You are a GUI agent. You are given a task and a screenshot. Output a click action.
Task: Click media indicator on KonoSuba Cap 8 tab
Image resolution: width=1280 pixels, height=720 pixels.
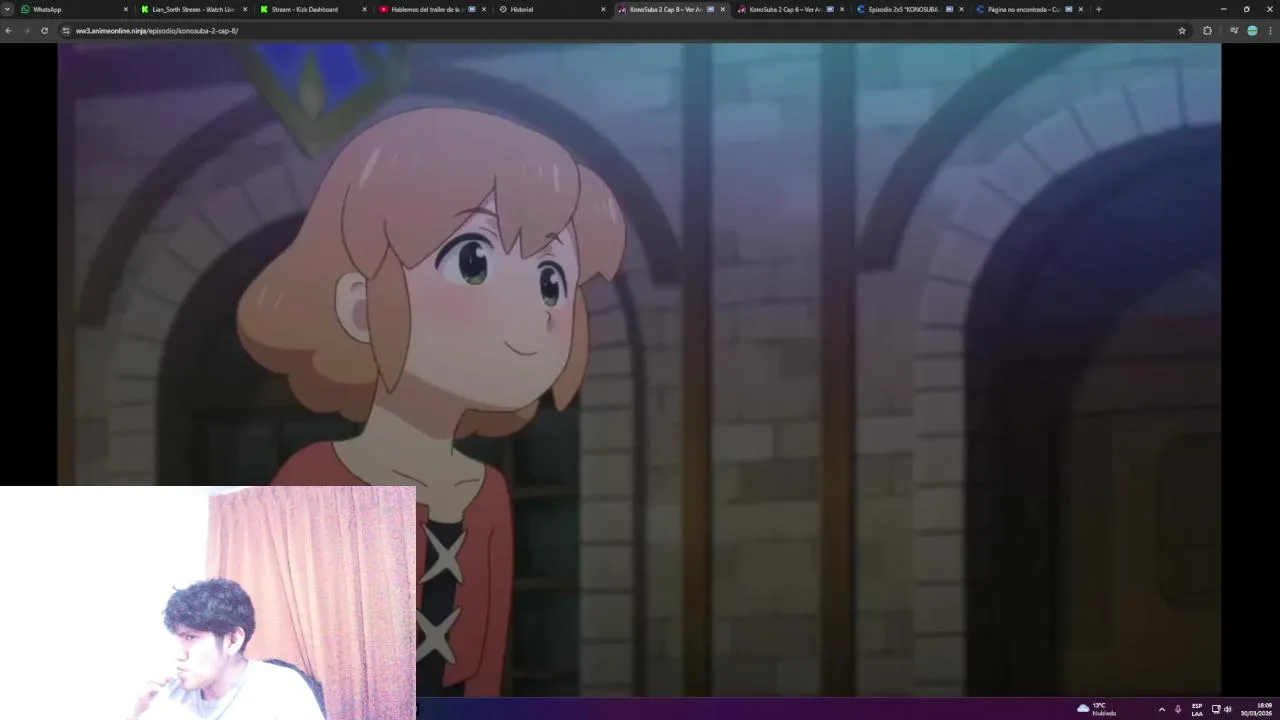click(x=710, y=9)
